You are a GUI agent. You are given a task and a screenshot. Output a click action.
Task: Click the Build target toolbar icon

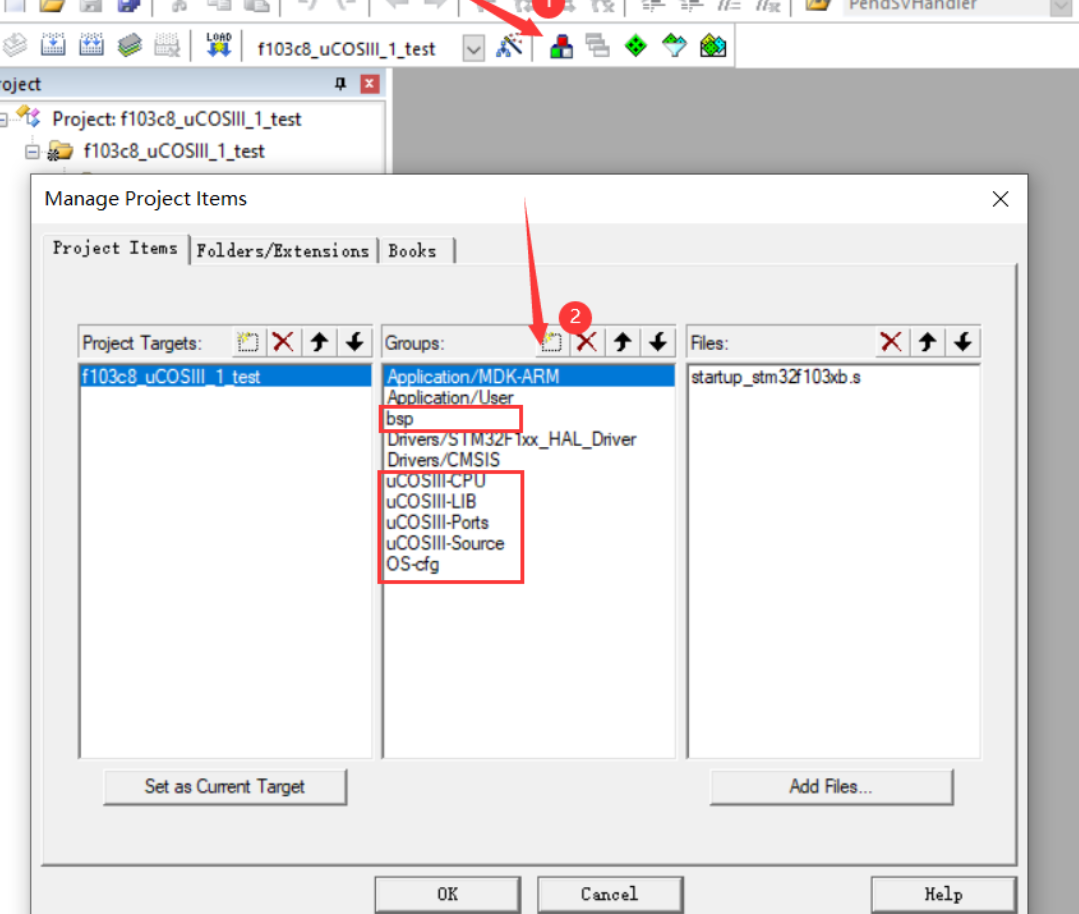click(53, 45)
